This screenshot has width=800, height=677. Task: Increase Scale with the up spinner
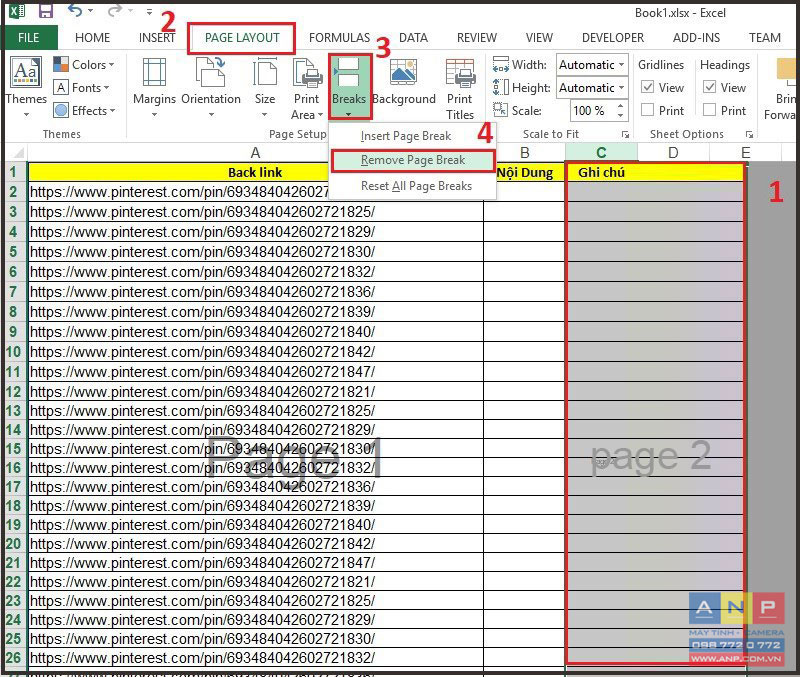pyautogui.click(x=620, y=106)
